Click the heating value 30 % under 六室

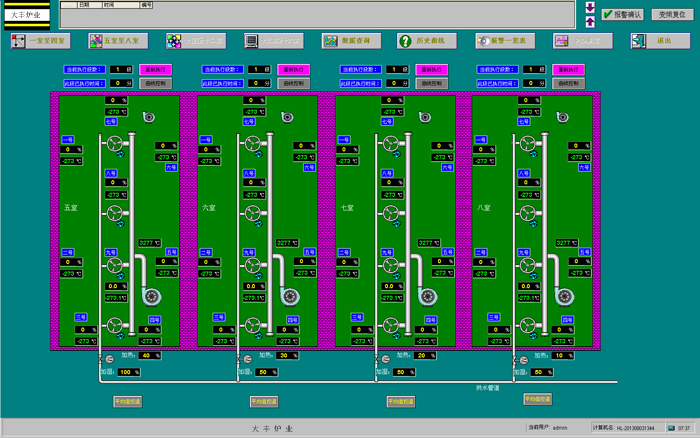pyautogui.click(x=287, y=356)
